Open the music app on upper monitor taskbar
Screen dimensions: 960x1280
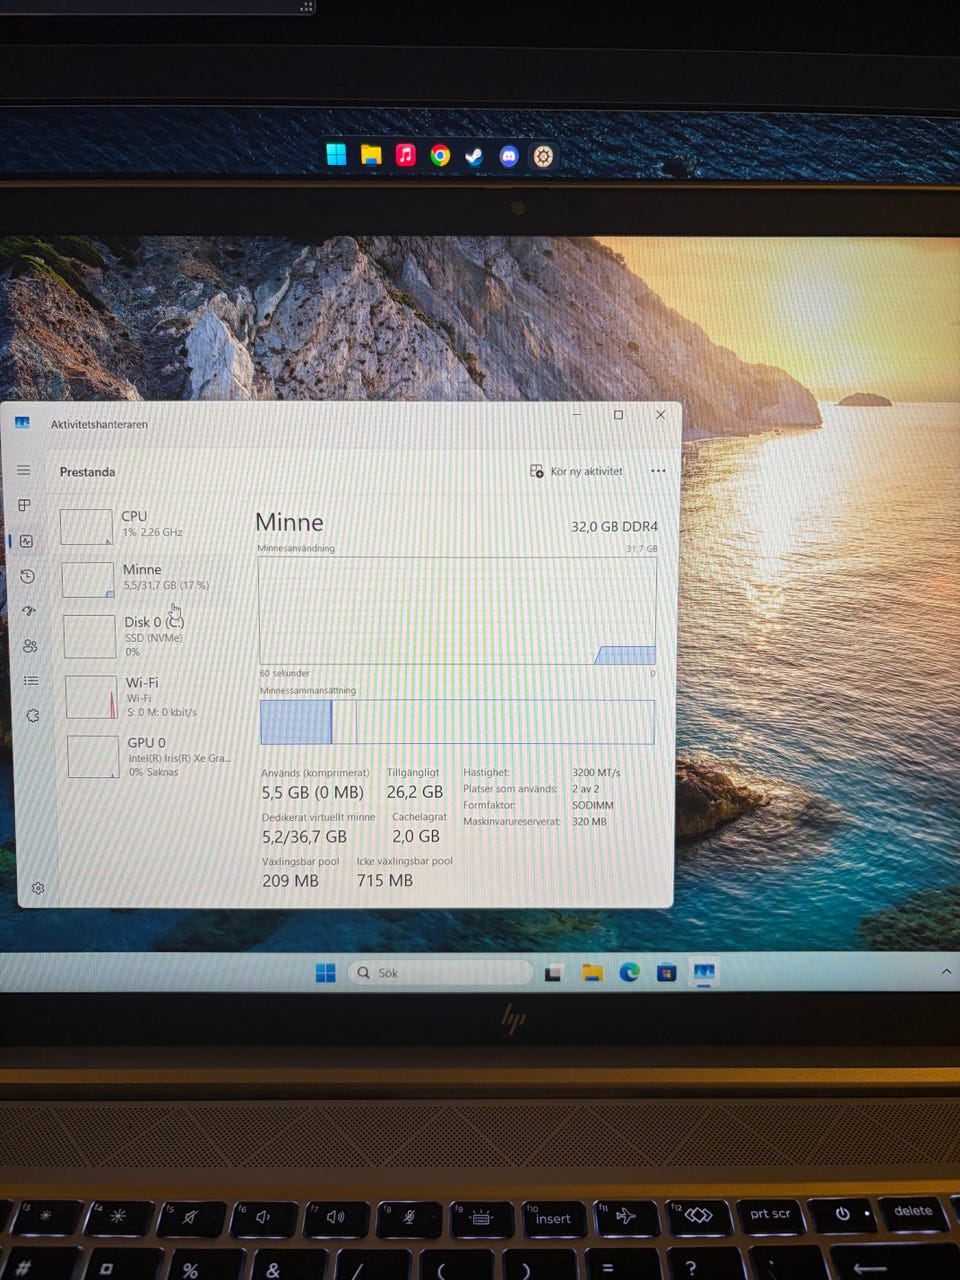tap(405, 155)
